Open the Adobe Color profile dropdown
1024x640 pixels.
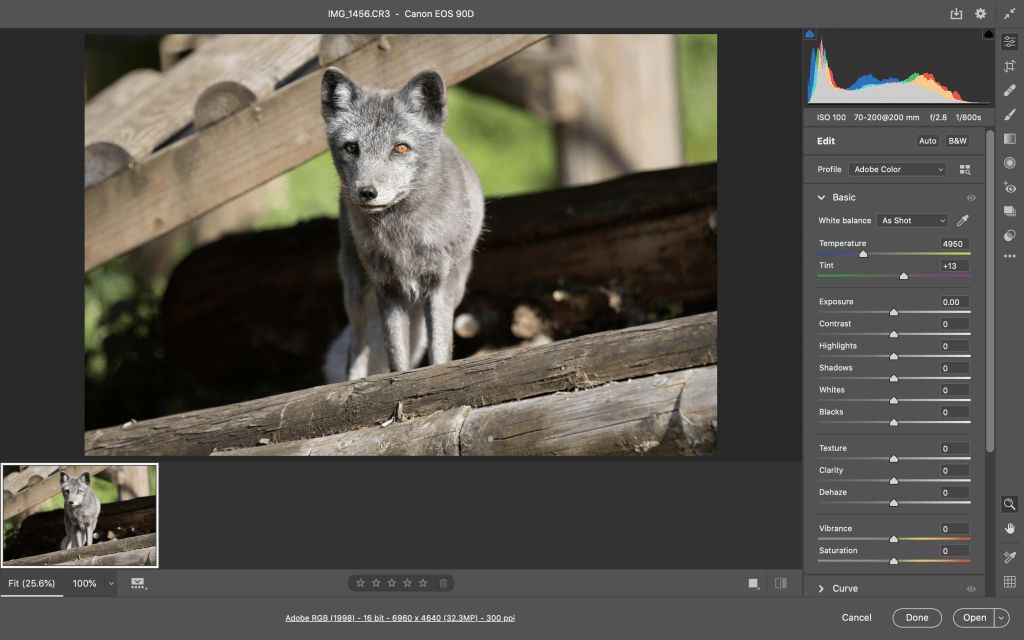pos(897,170)
